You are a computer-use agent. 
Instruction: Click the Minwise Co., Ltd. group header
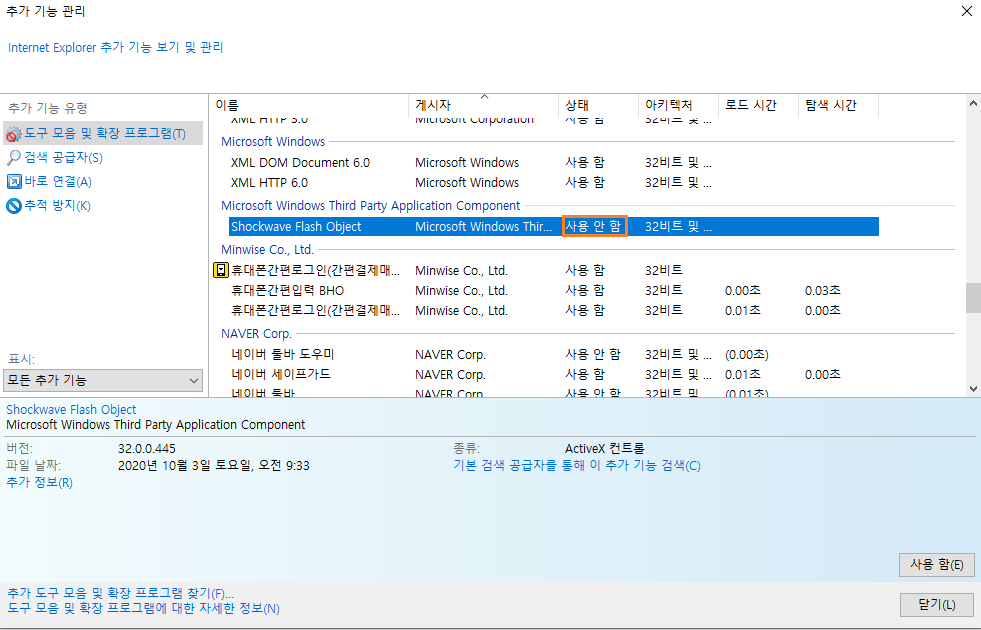[267, 249]
